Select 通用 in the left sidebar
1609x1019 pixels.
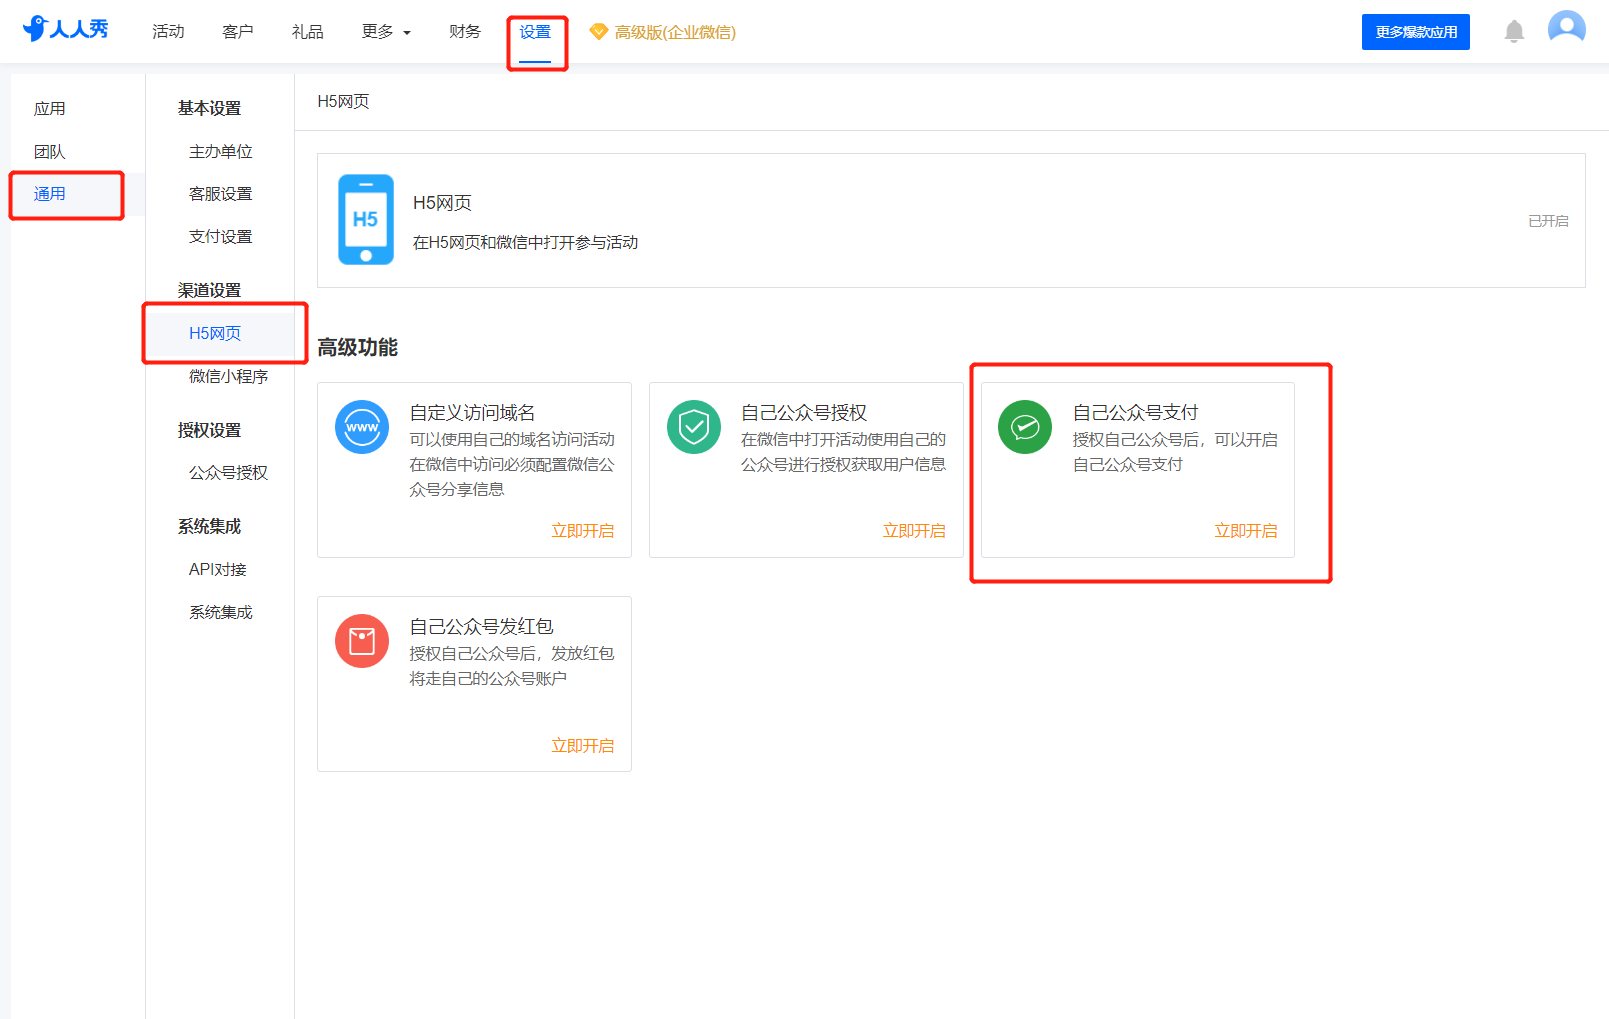(x=50, y=194)
